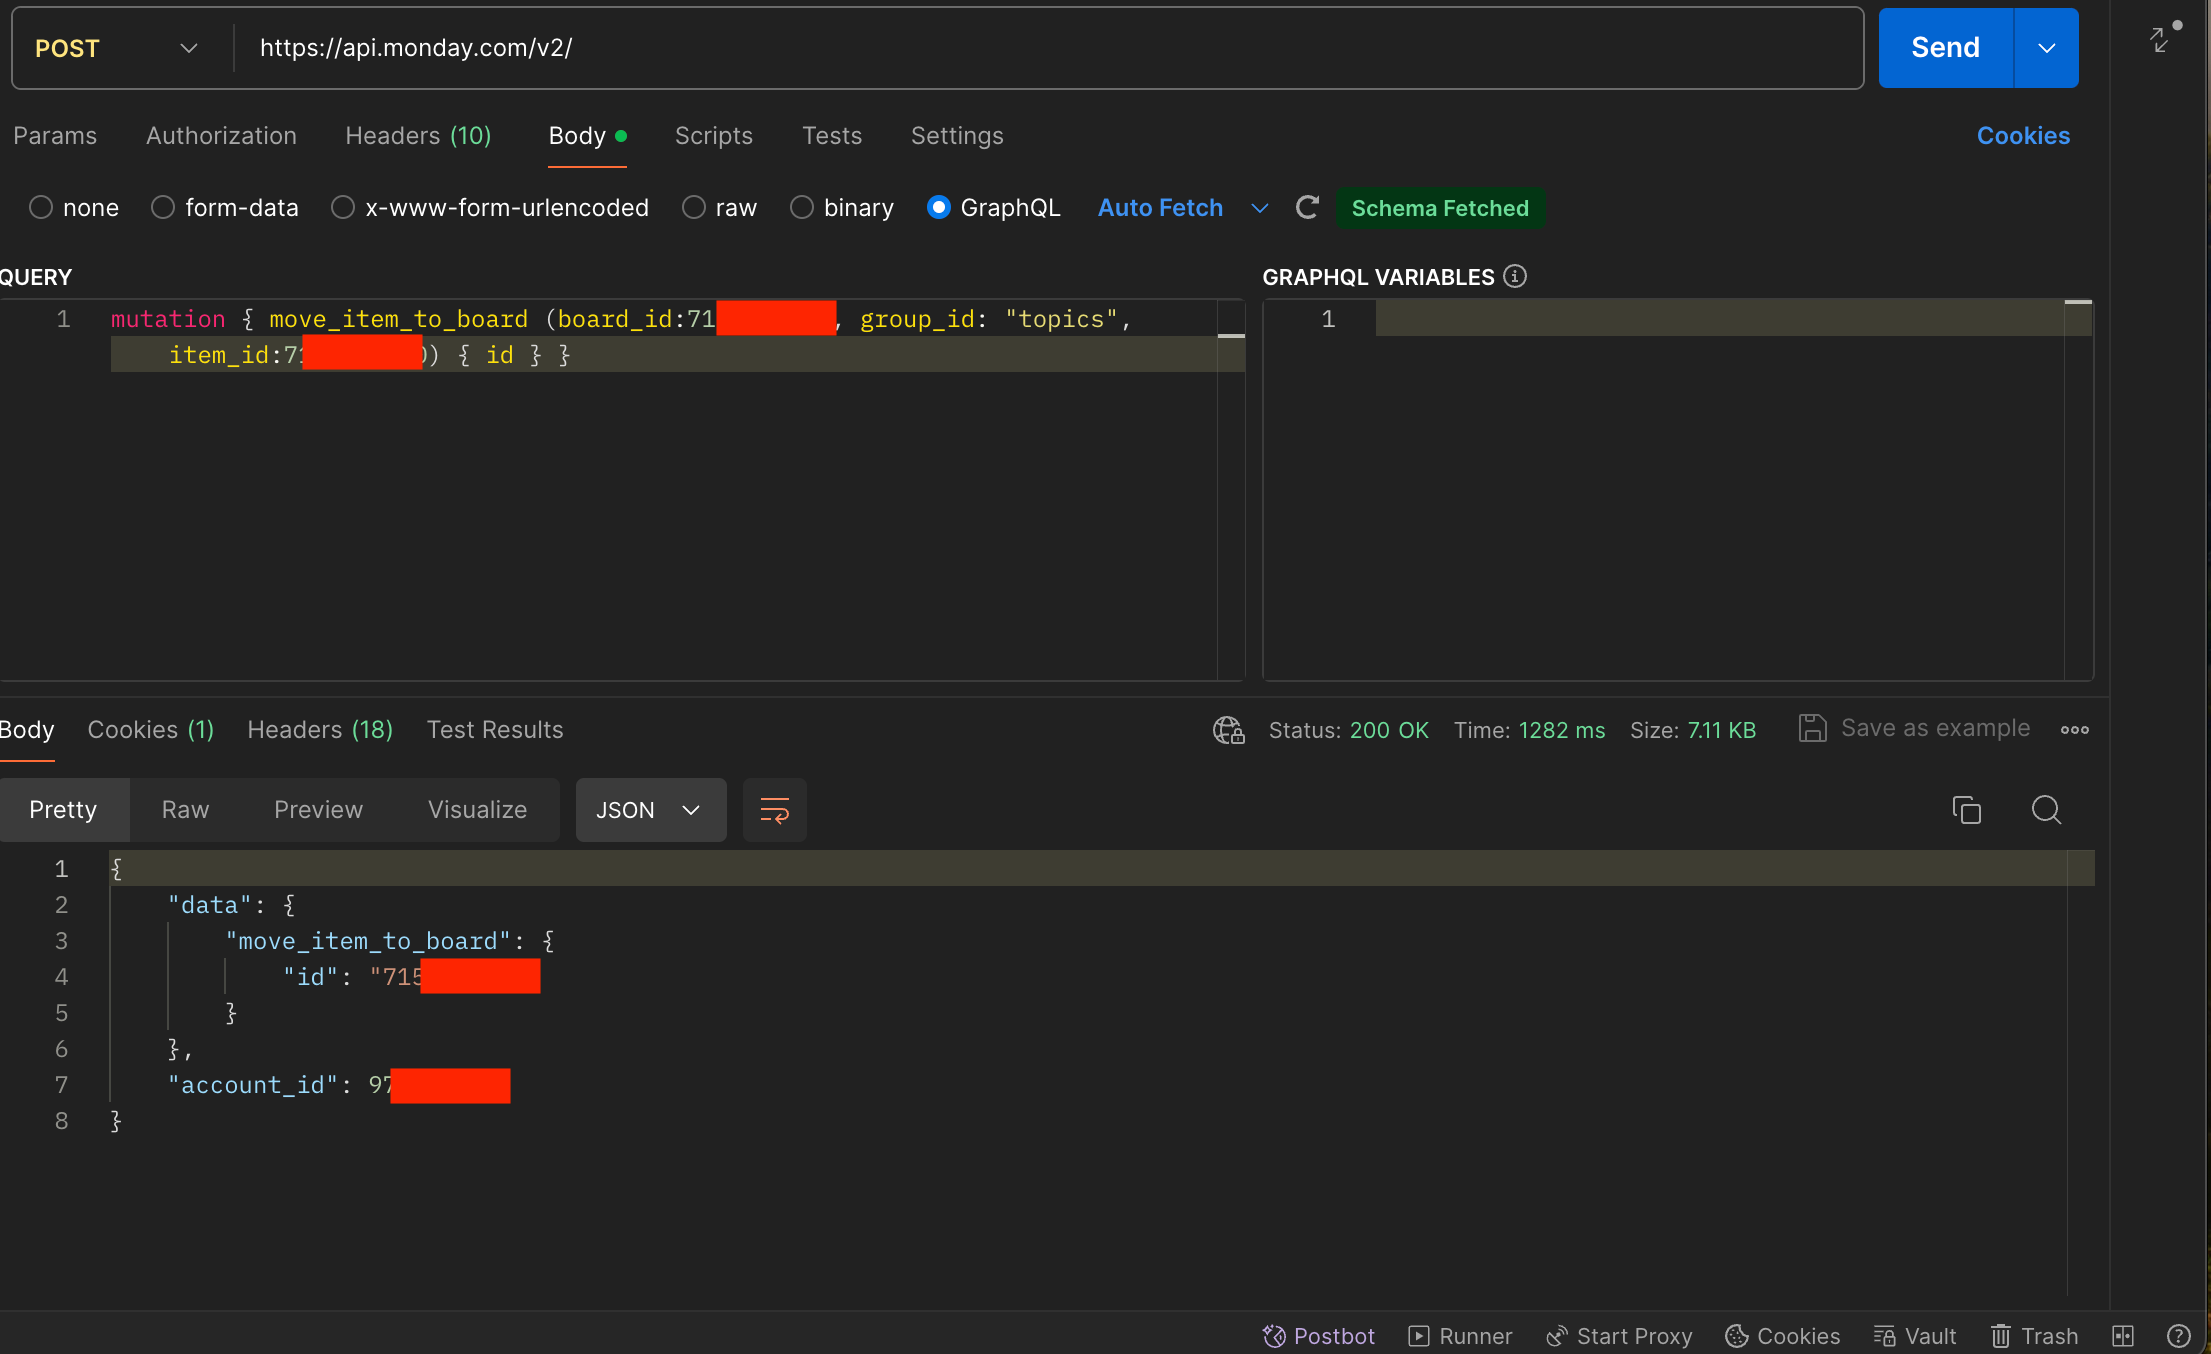Switch response view to Visualize
Viewport: 2211px width, 1354px height.
(x=478, y=810)
